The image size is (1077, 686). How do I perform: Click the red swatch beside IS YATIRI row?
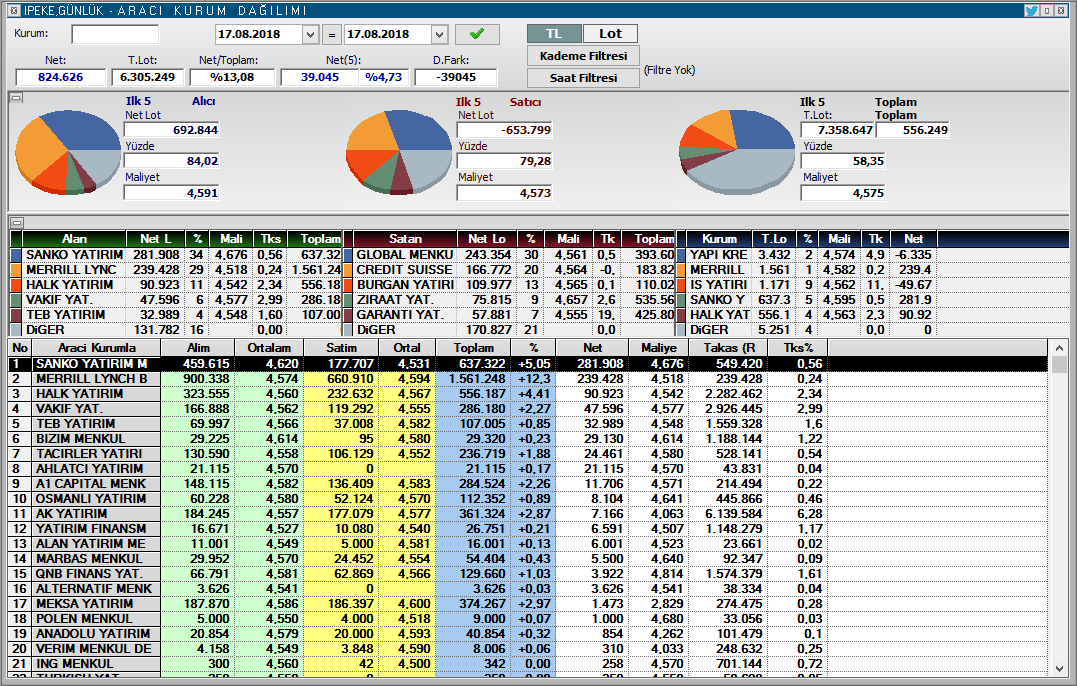(681, 285)
